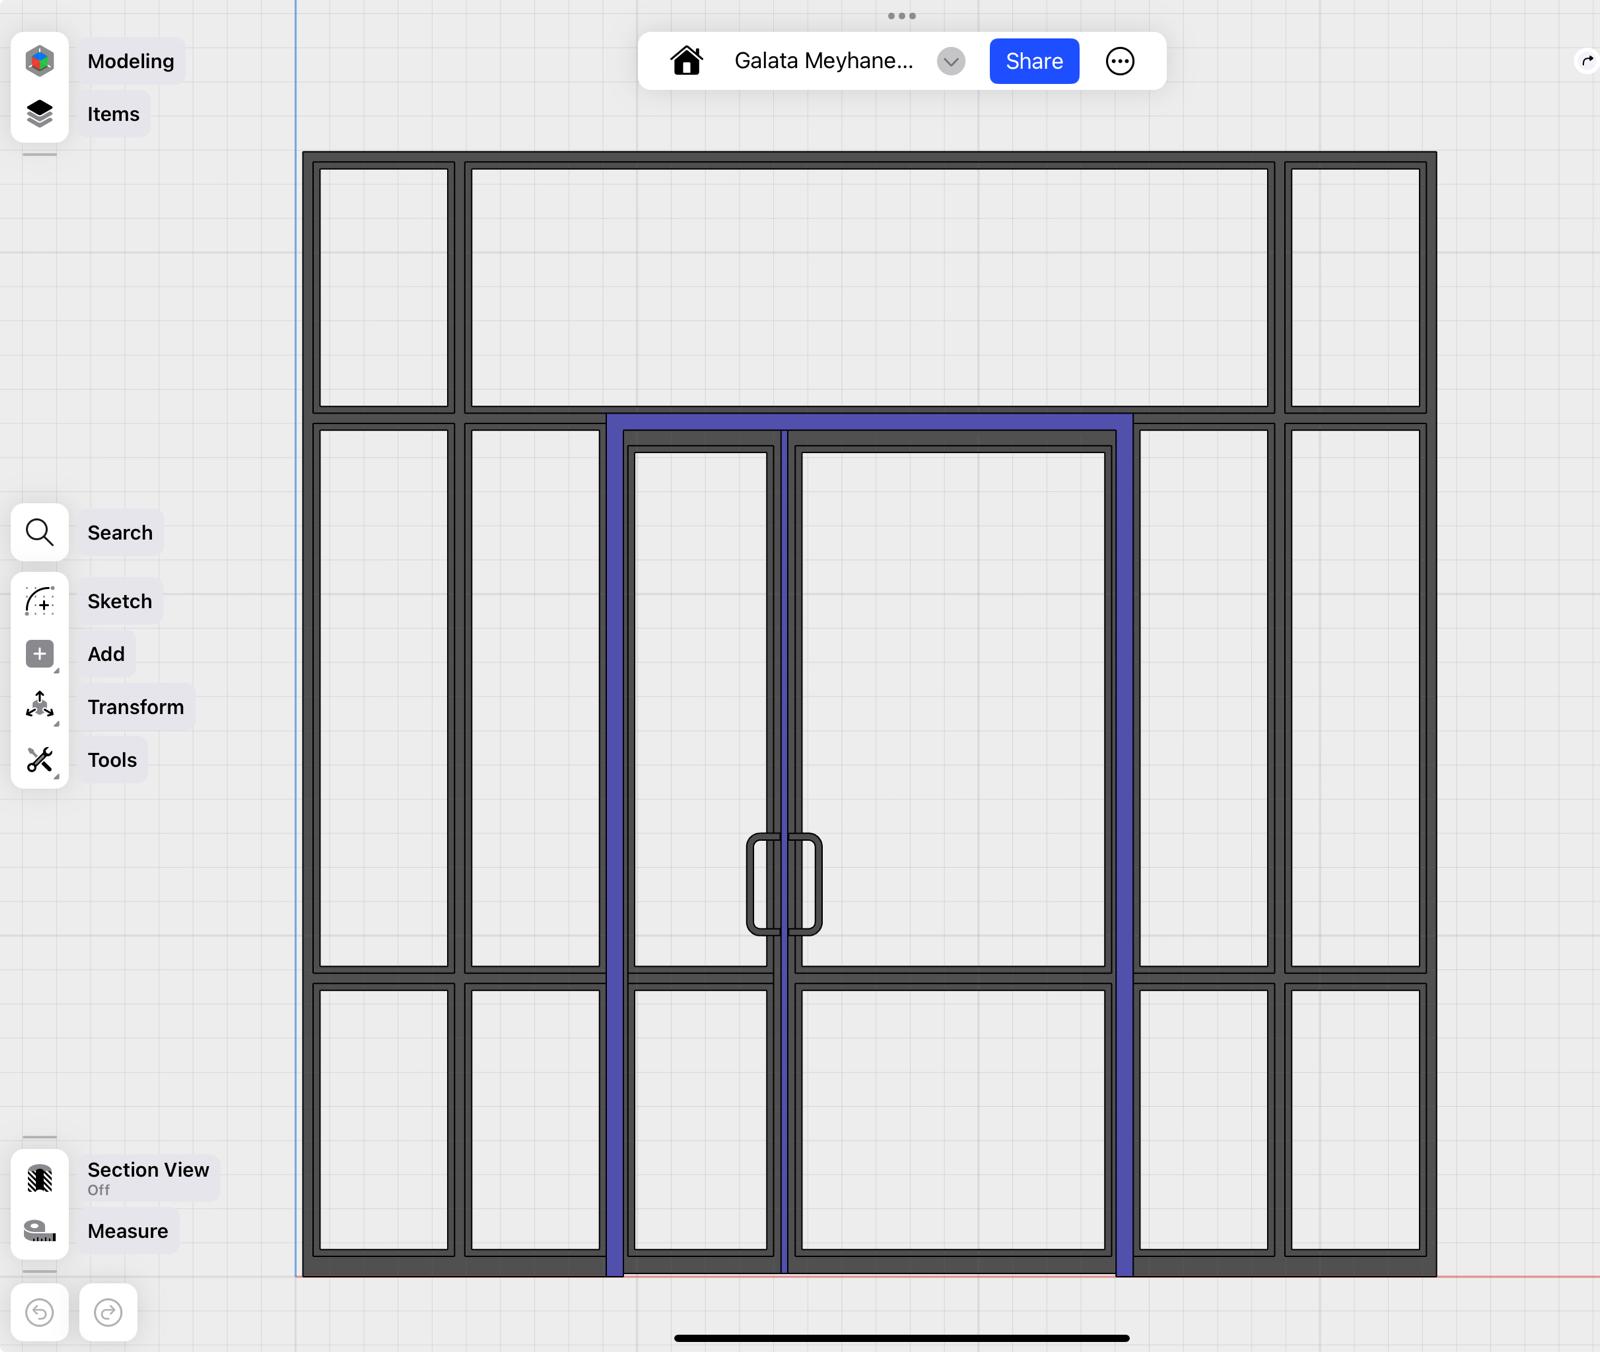Viewport: 1600px width, 1352px height.
Task: Open the Modeling workspace cube icon
Action: [39, 61]
